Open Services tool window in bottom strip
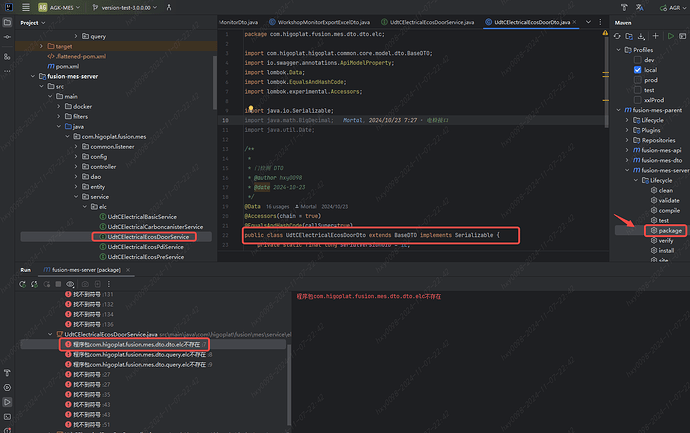Viewport: 690px width, 433px height. click(7, 388)
